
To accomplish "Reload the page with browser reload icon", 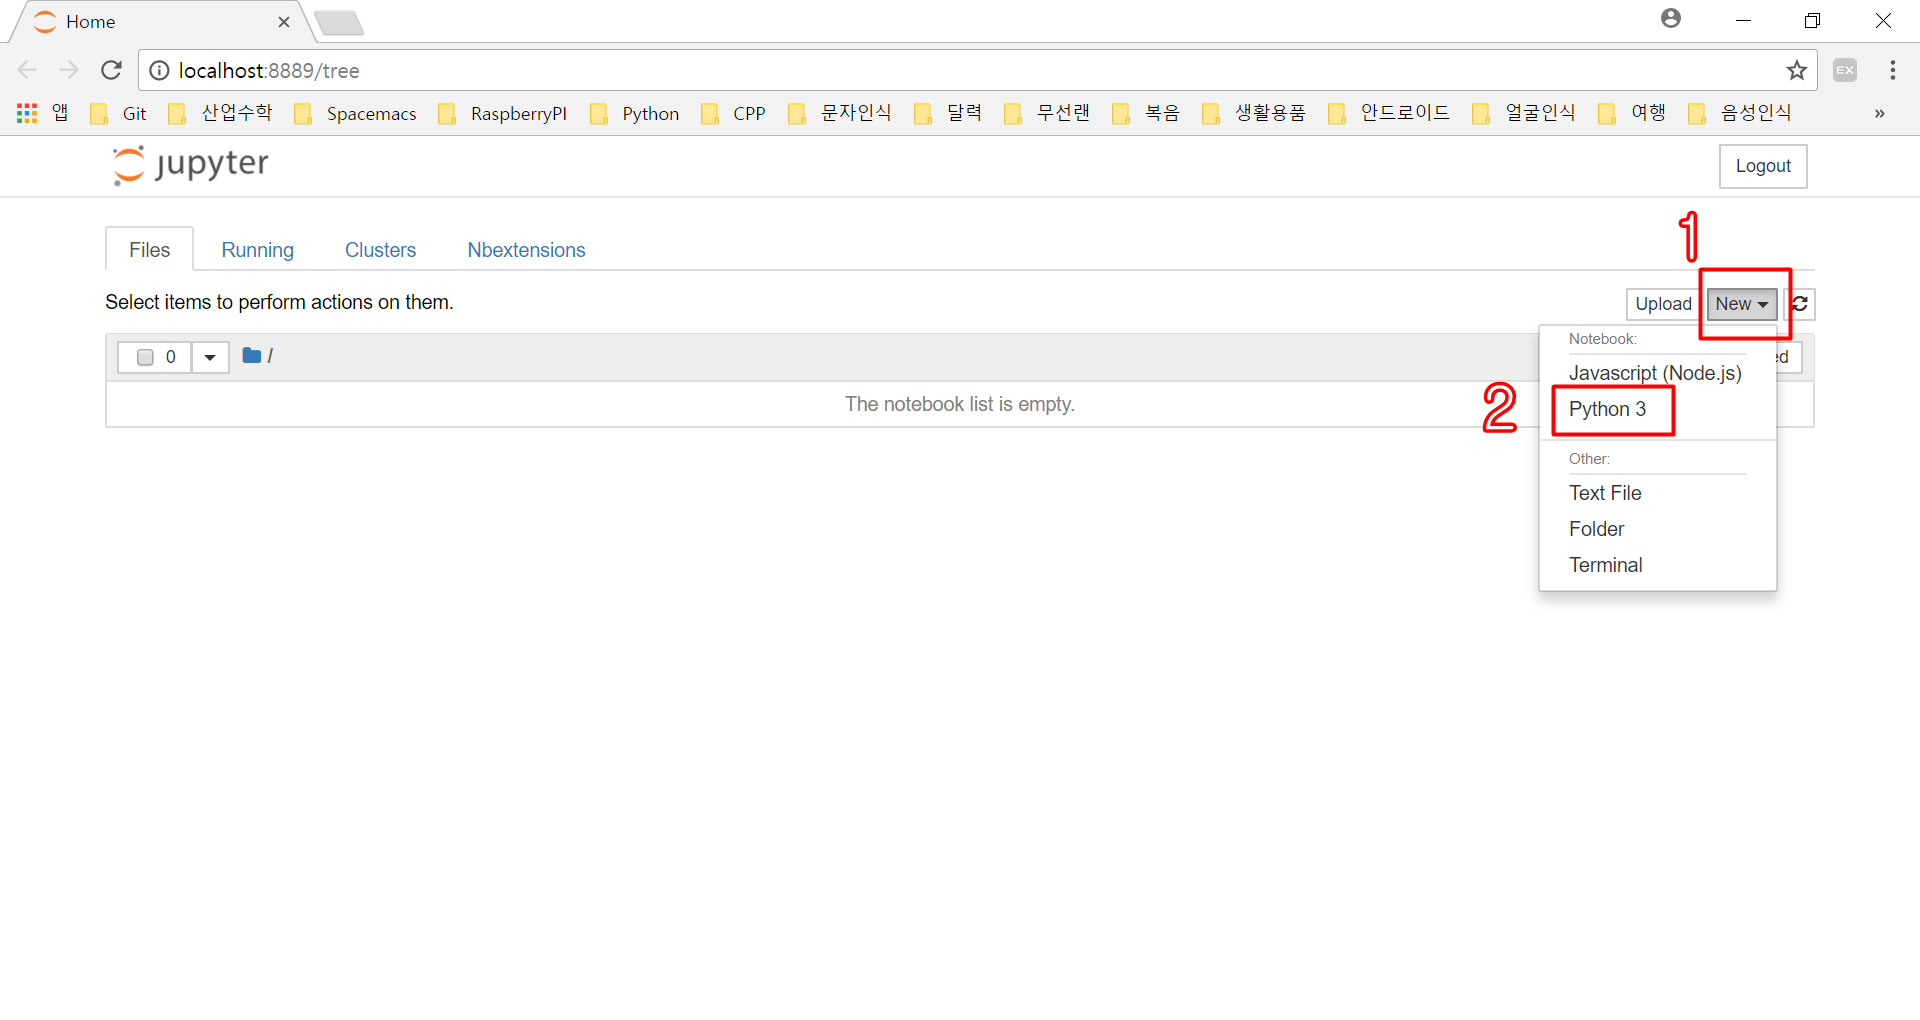I will click(x=111, y=70).
